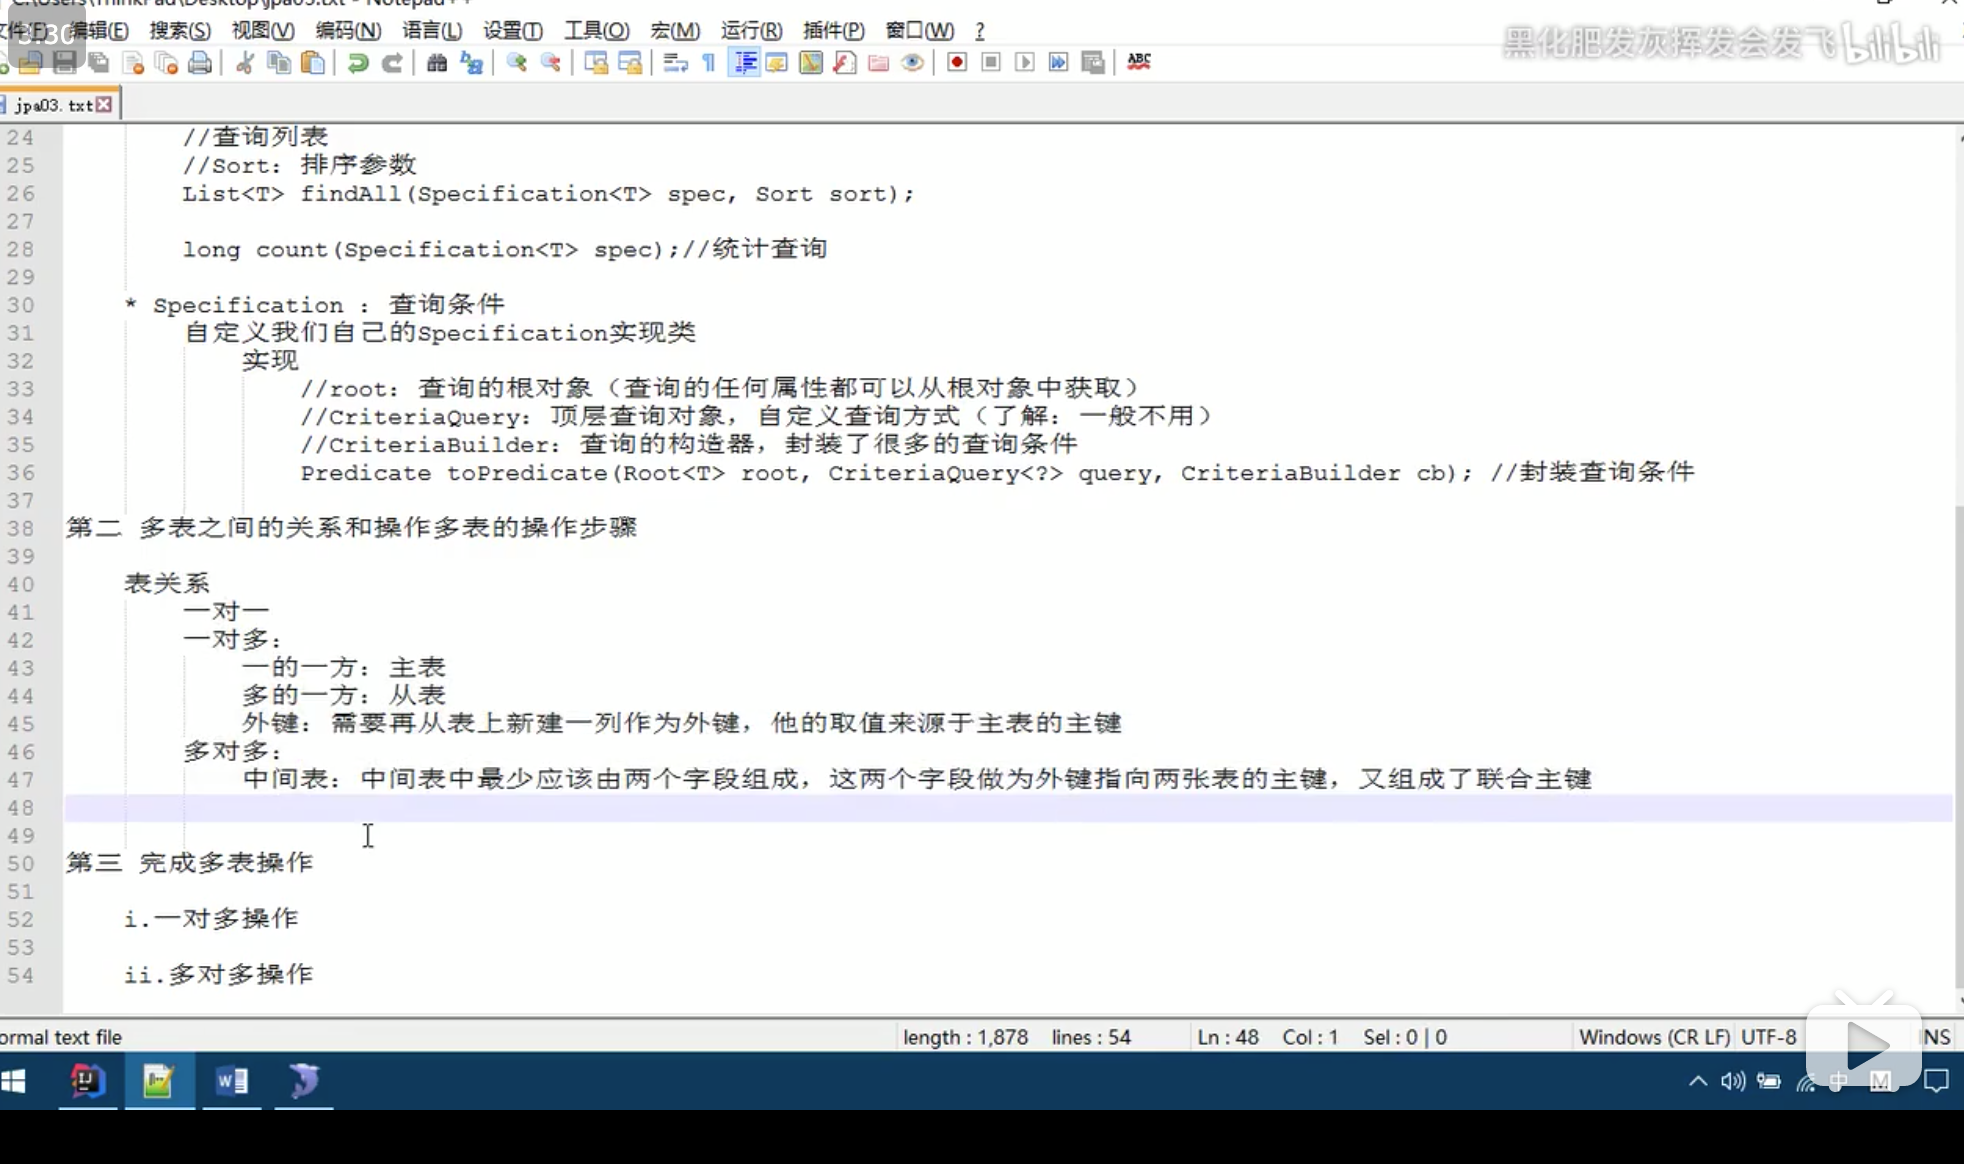The height and width of the screenshot is (1164, 1964).
Task: Click the ABC spell check icon
Action: [1138, 62]
